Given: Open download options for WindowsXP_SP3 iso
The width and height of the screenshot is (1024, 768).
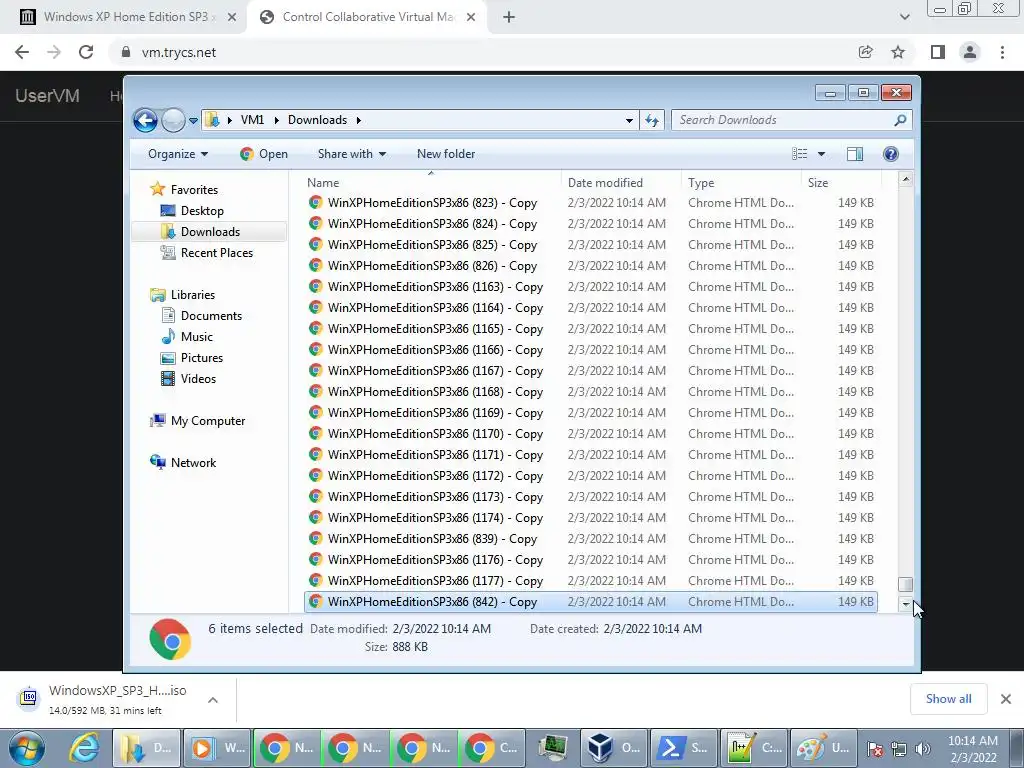Looking at the screenshot, I should [213, 700].
